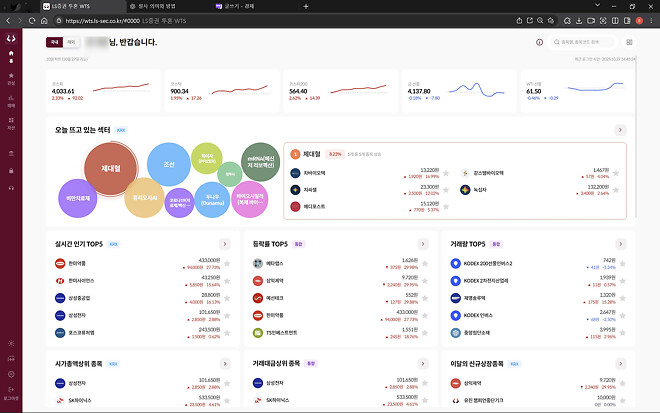Select the 두나무(Dunamu) sector bubble
660x413 pixels.
point(212,200)
